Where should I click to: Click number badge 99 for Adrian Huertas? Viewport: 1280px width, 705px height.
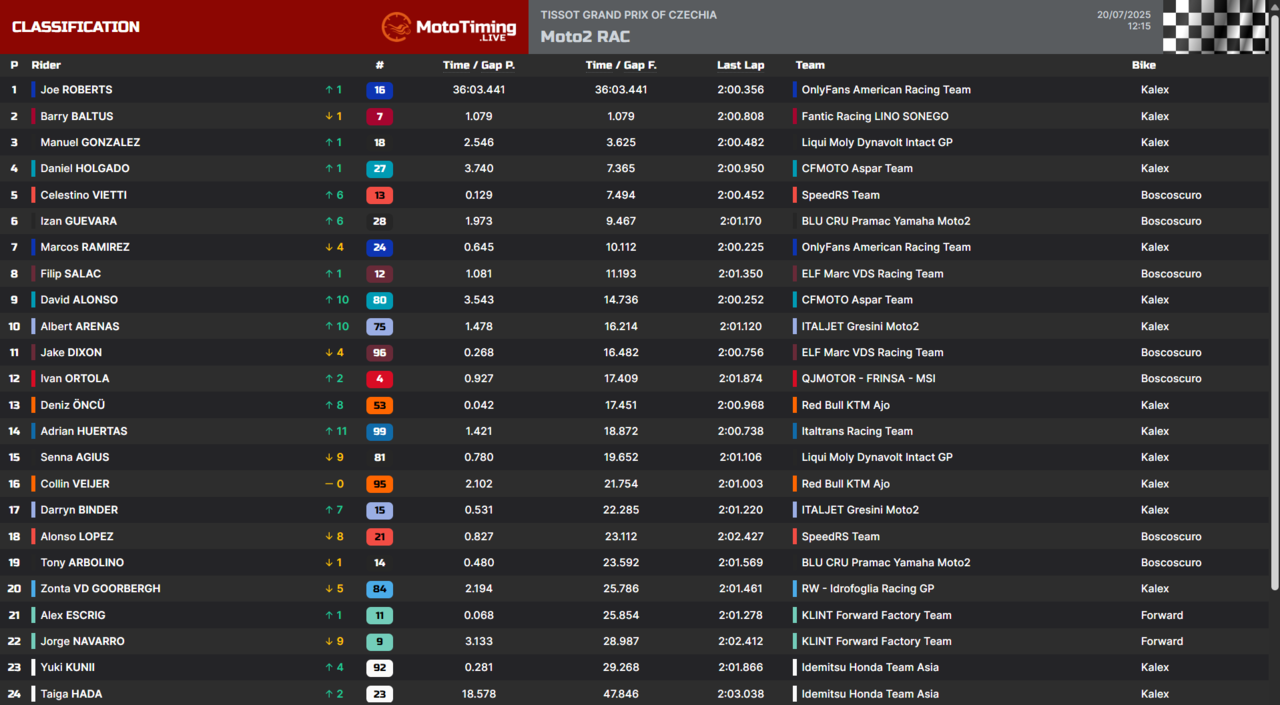[379, 431]
